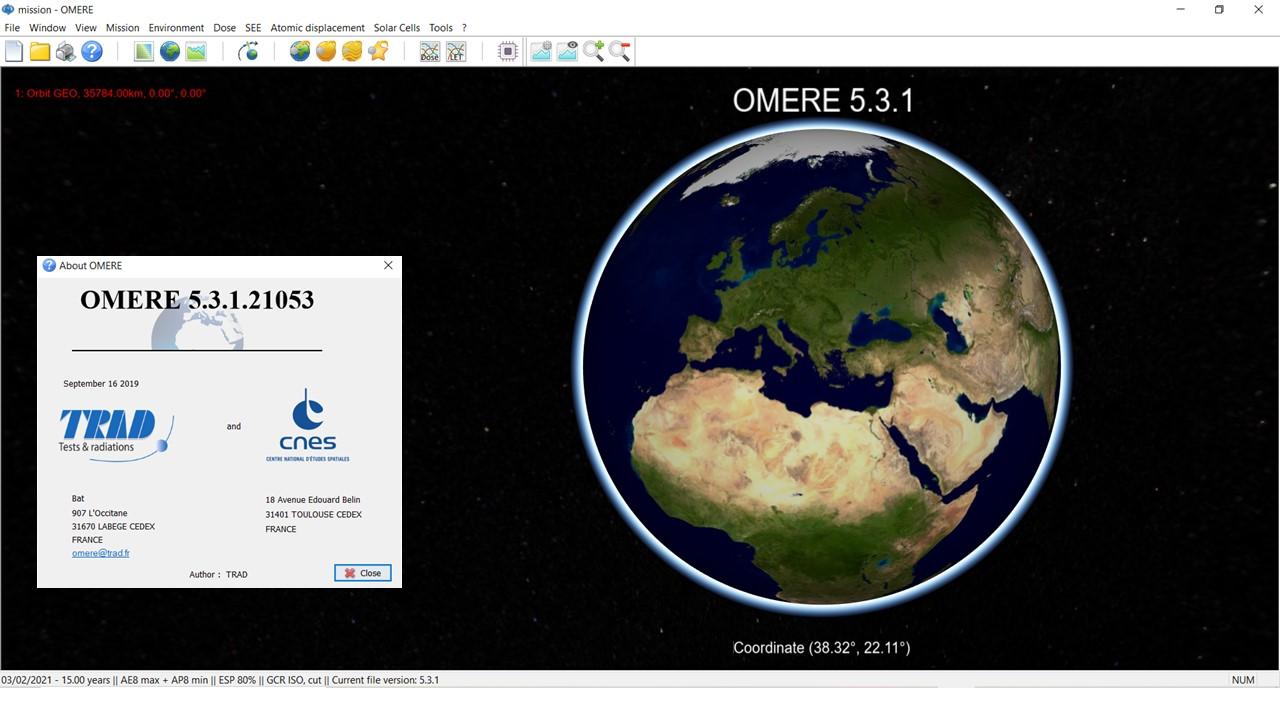Click the plain orange sphere toolbar icon
This screenshot has height=720, width=1280.
coord(326,51)
